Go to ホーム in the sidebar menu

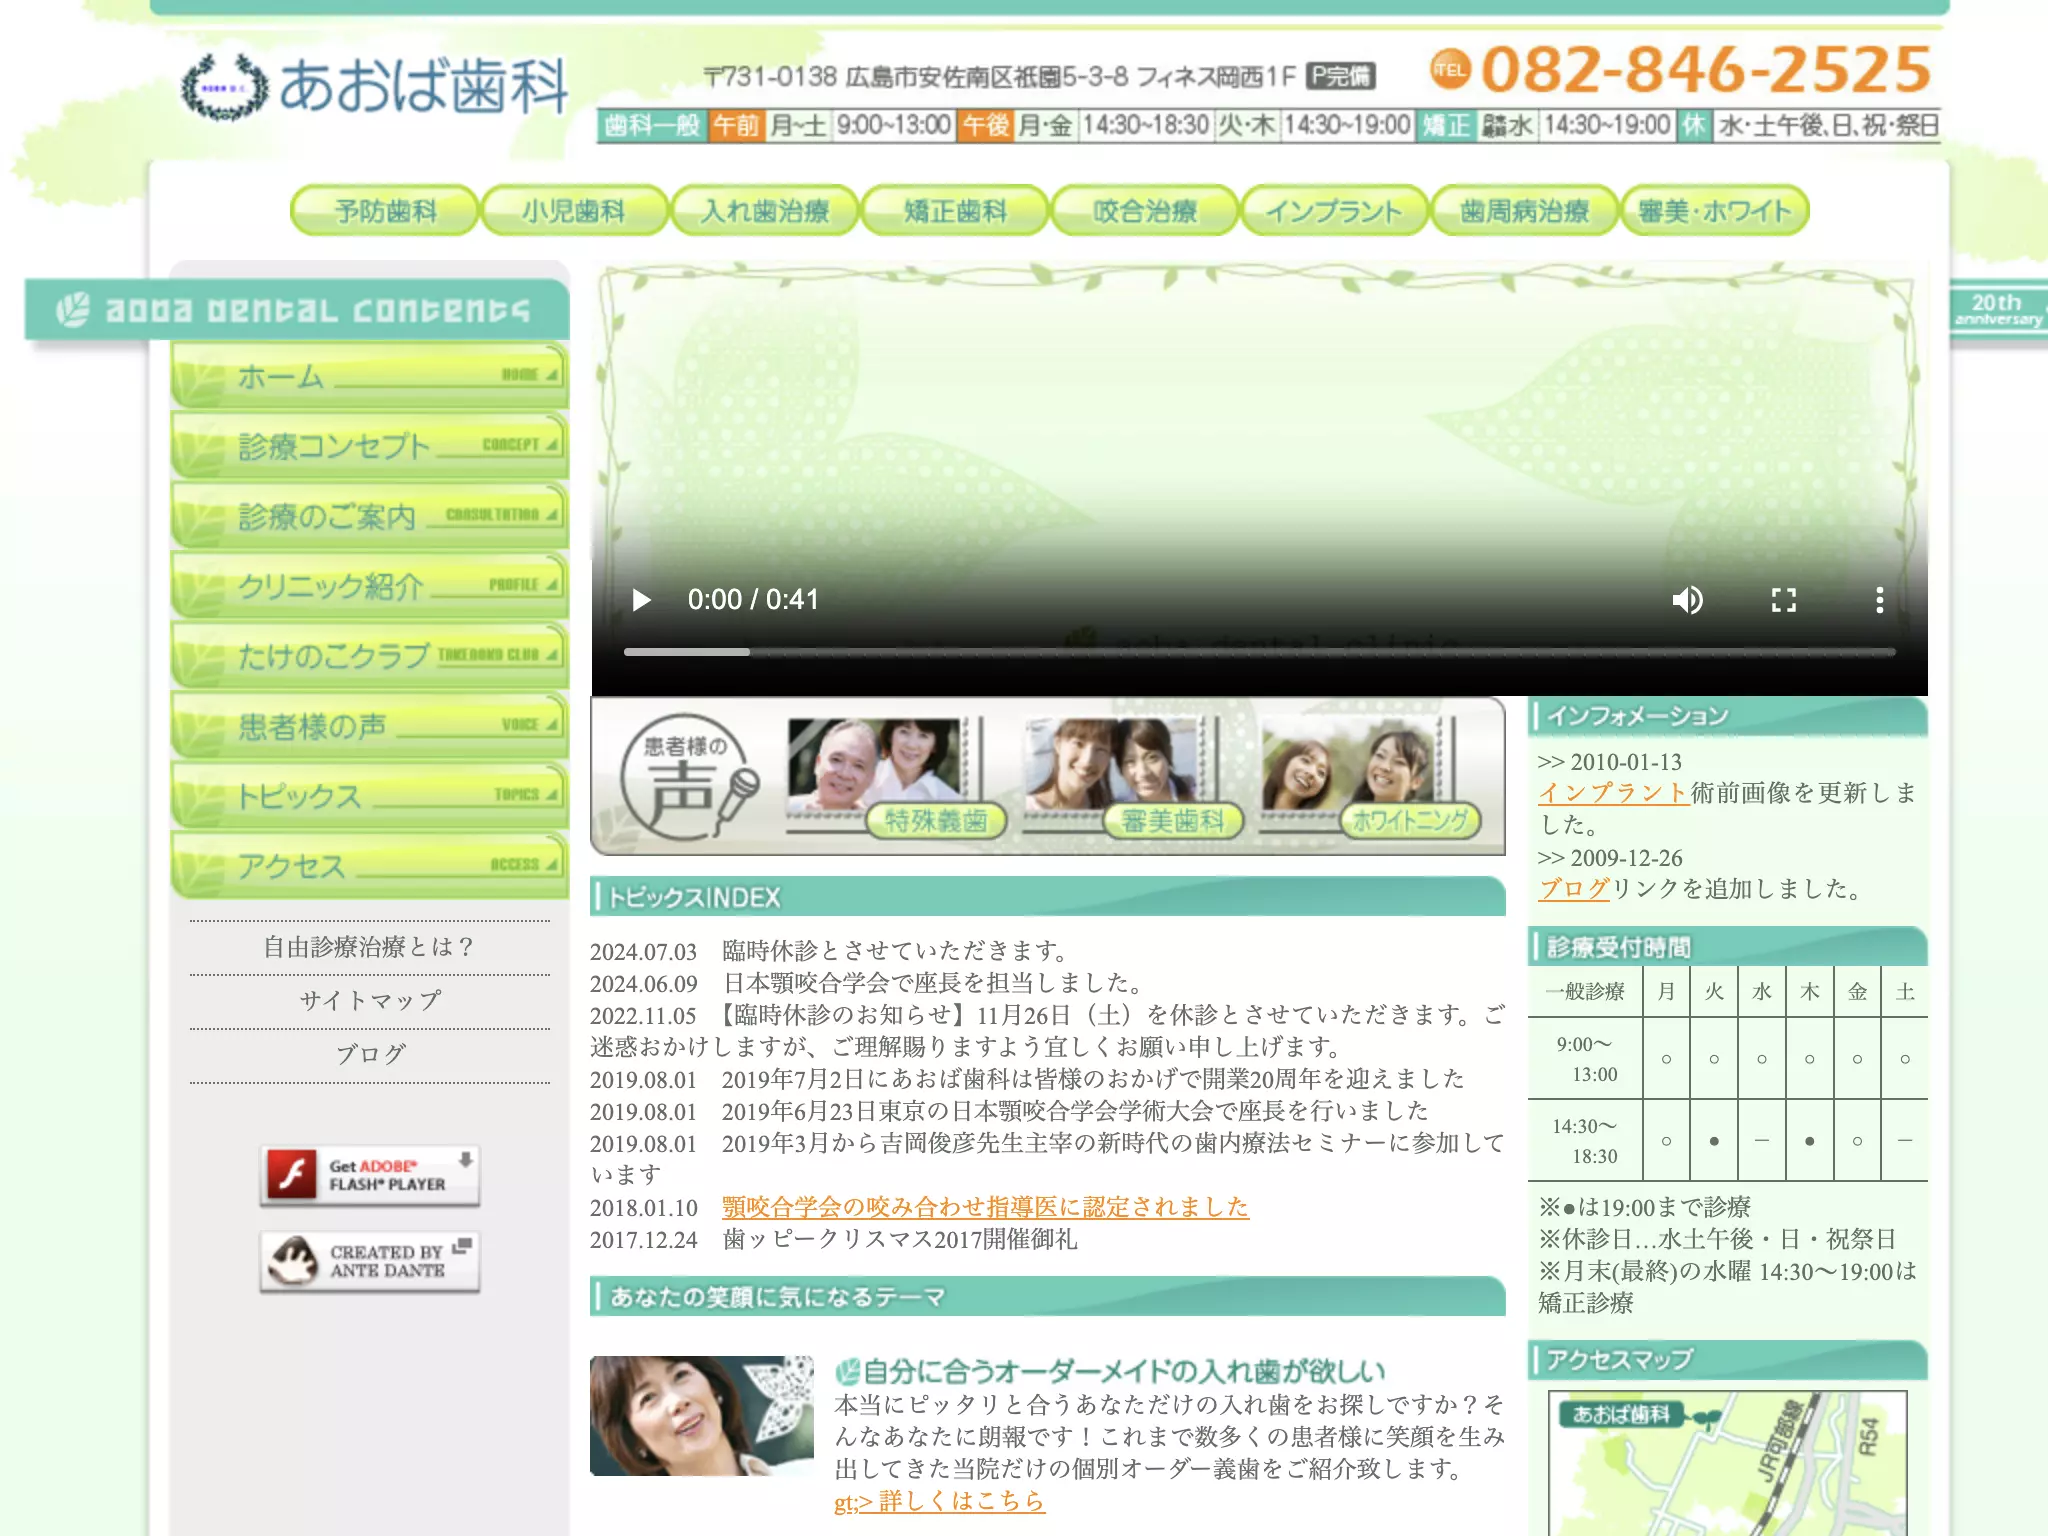(369, 376)
